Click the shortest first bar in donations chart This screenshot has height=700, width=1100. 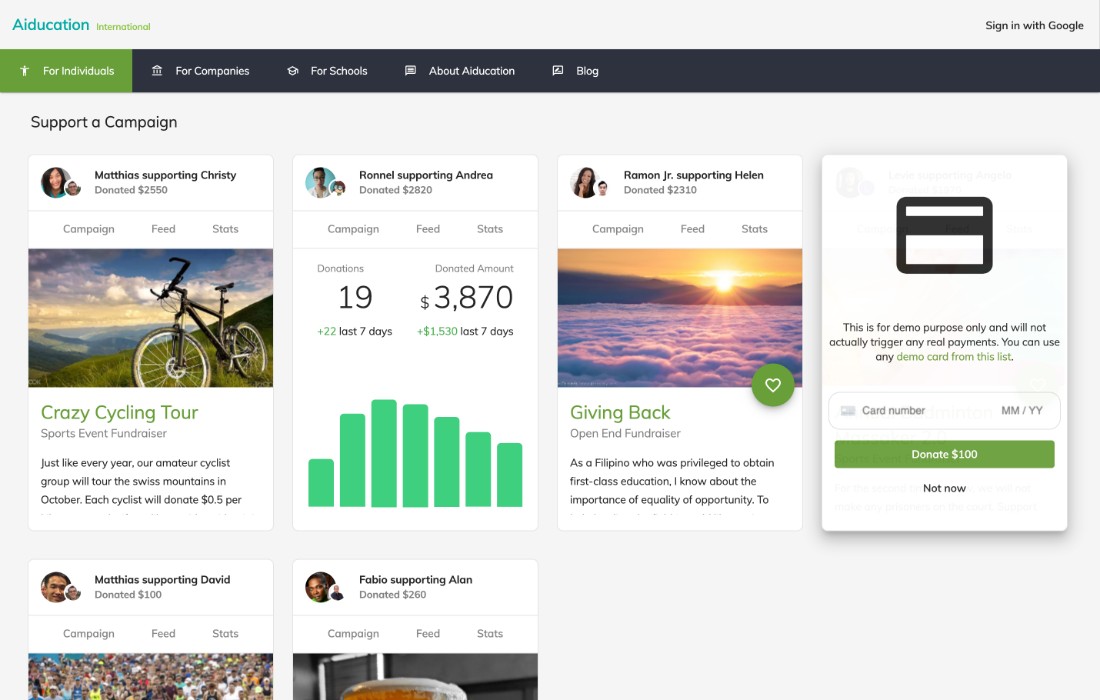(321, 483)
